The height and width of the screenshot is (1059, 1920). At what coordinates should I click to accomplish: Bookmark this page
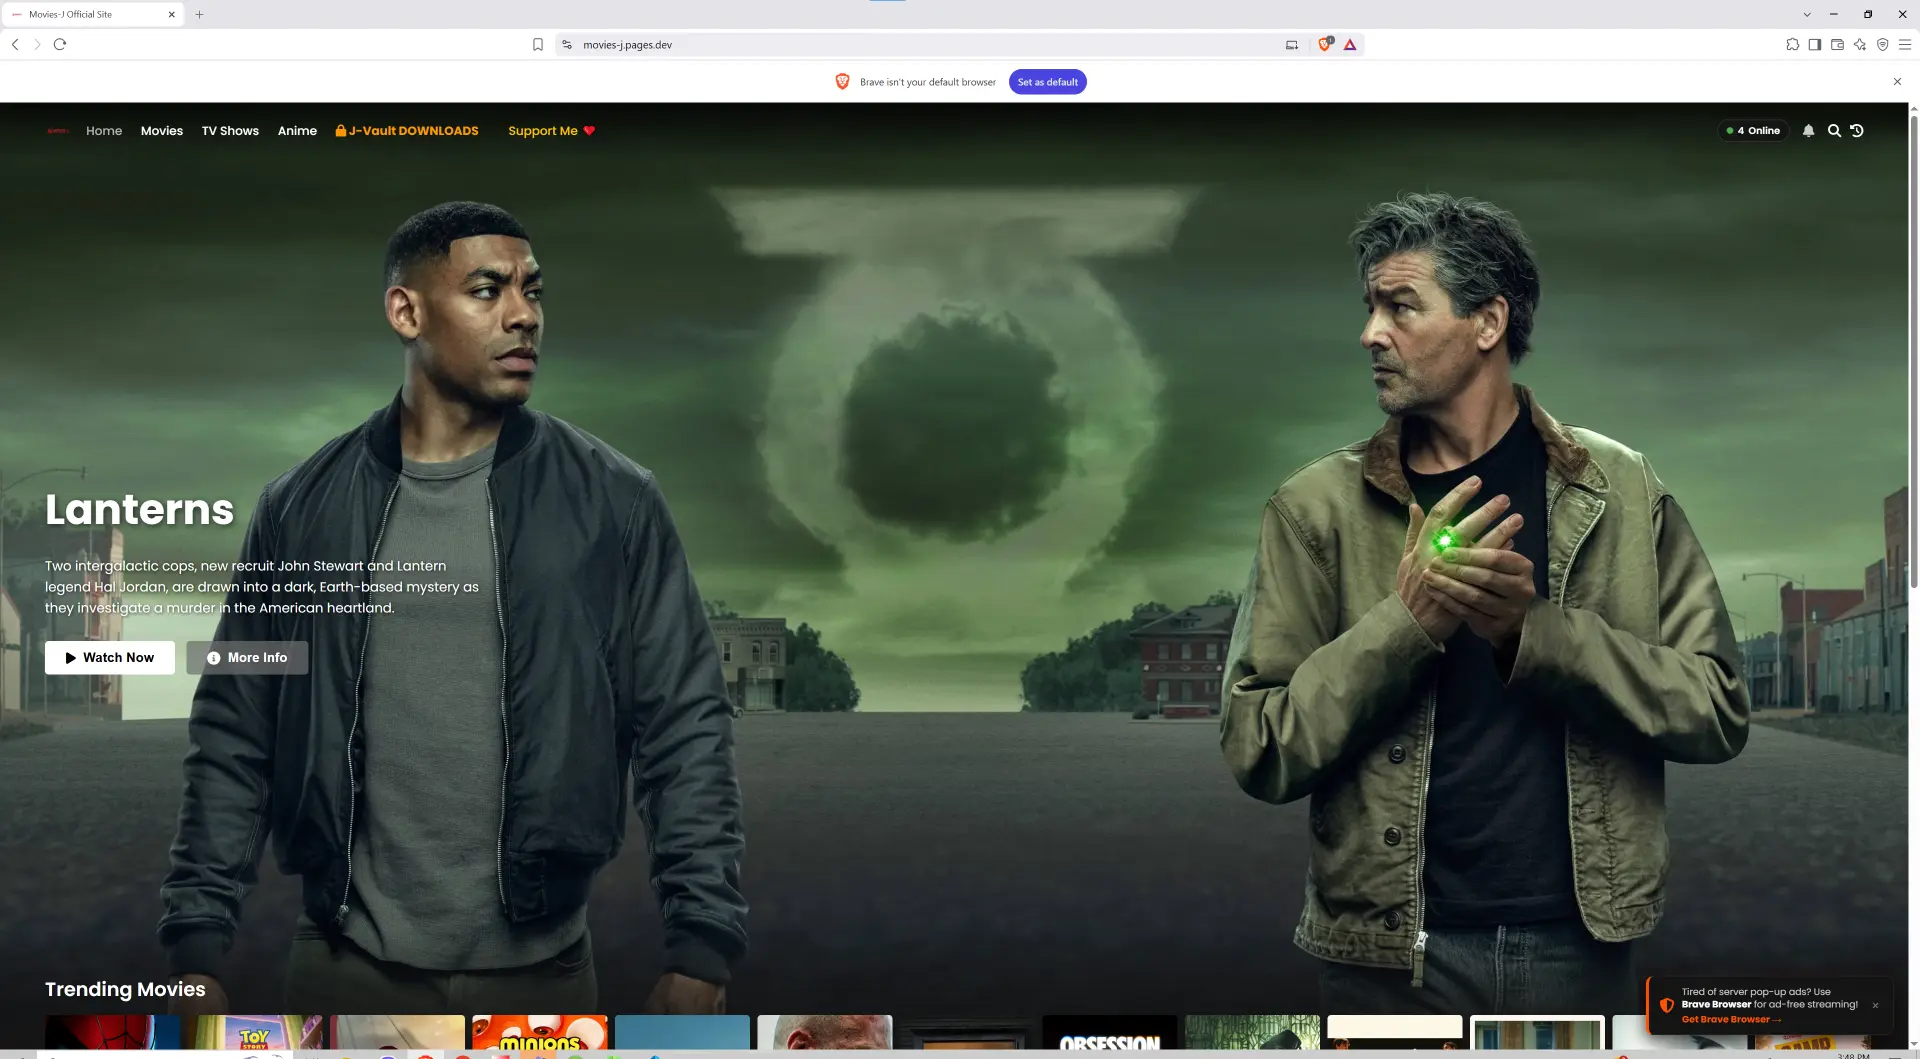click(x=538, y=45)
